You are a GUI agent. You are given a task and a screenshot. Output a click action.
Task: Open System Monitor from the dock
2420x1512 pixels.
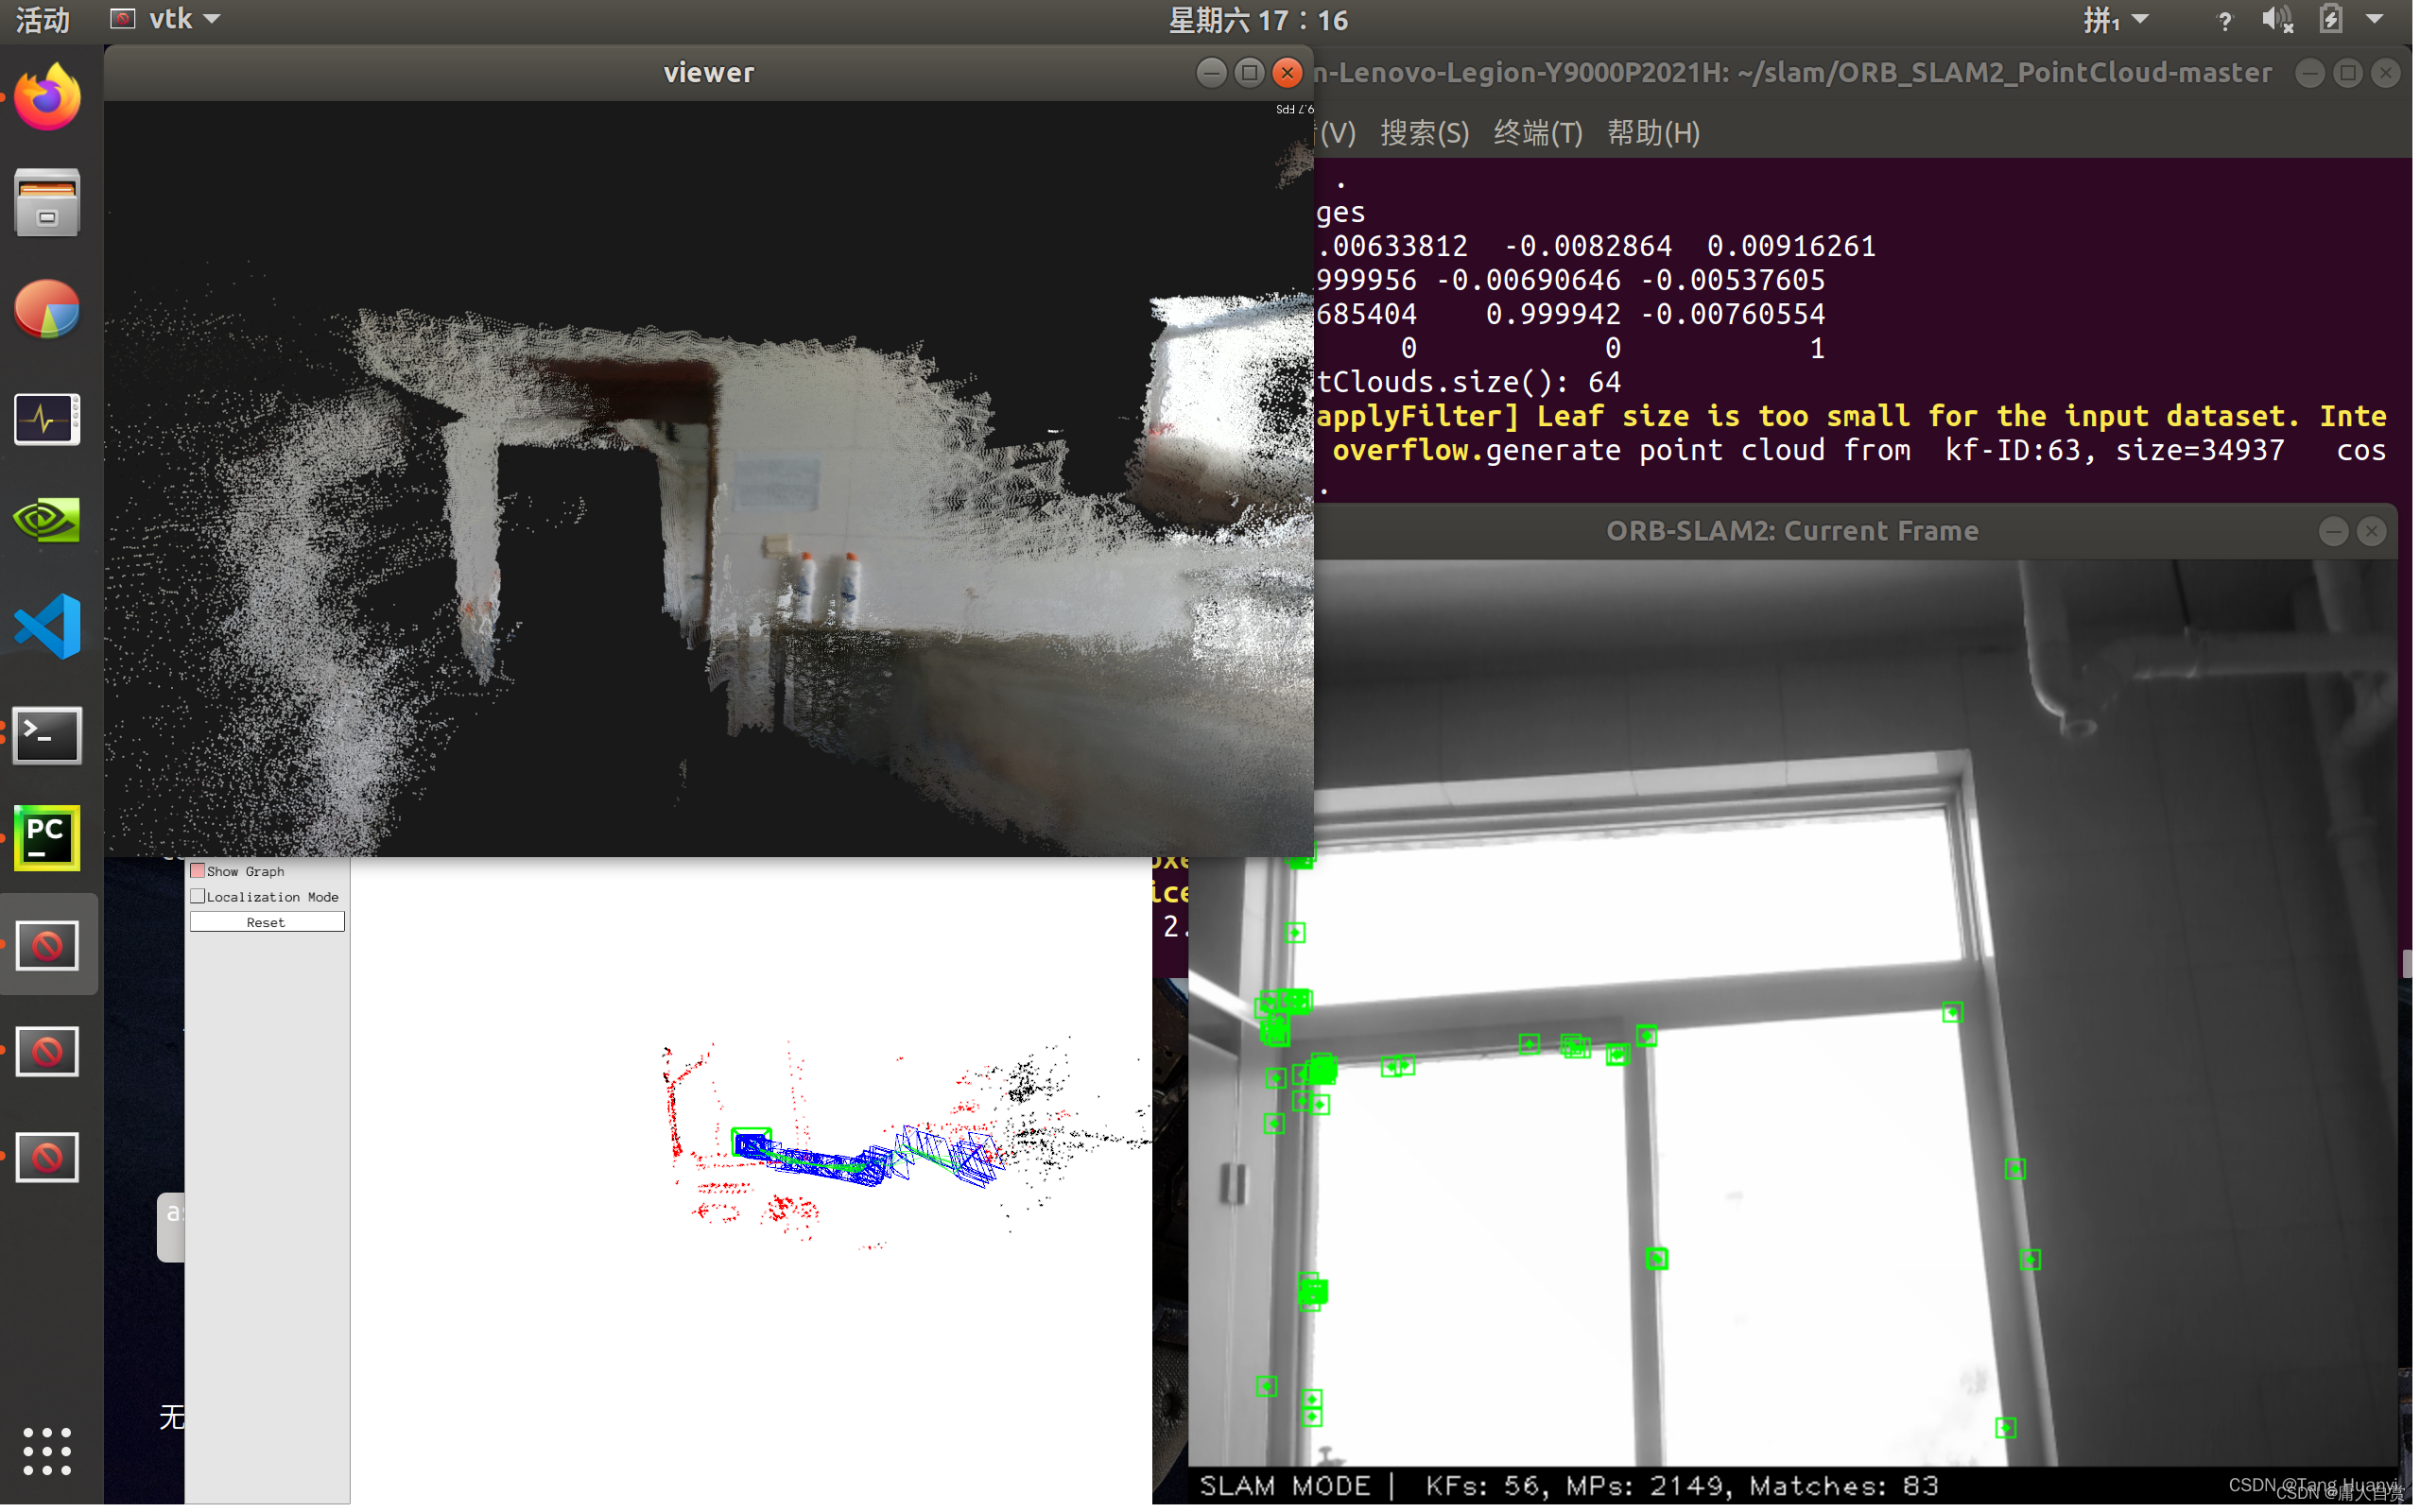pyautogui.click(x=47, y=419)
